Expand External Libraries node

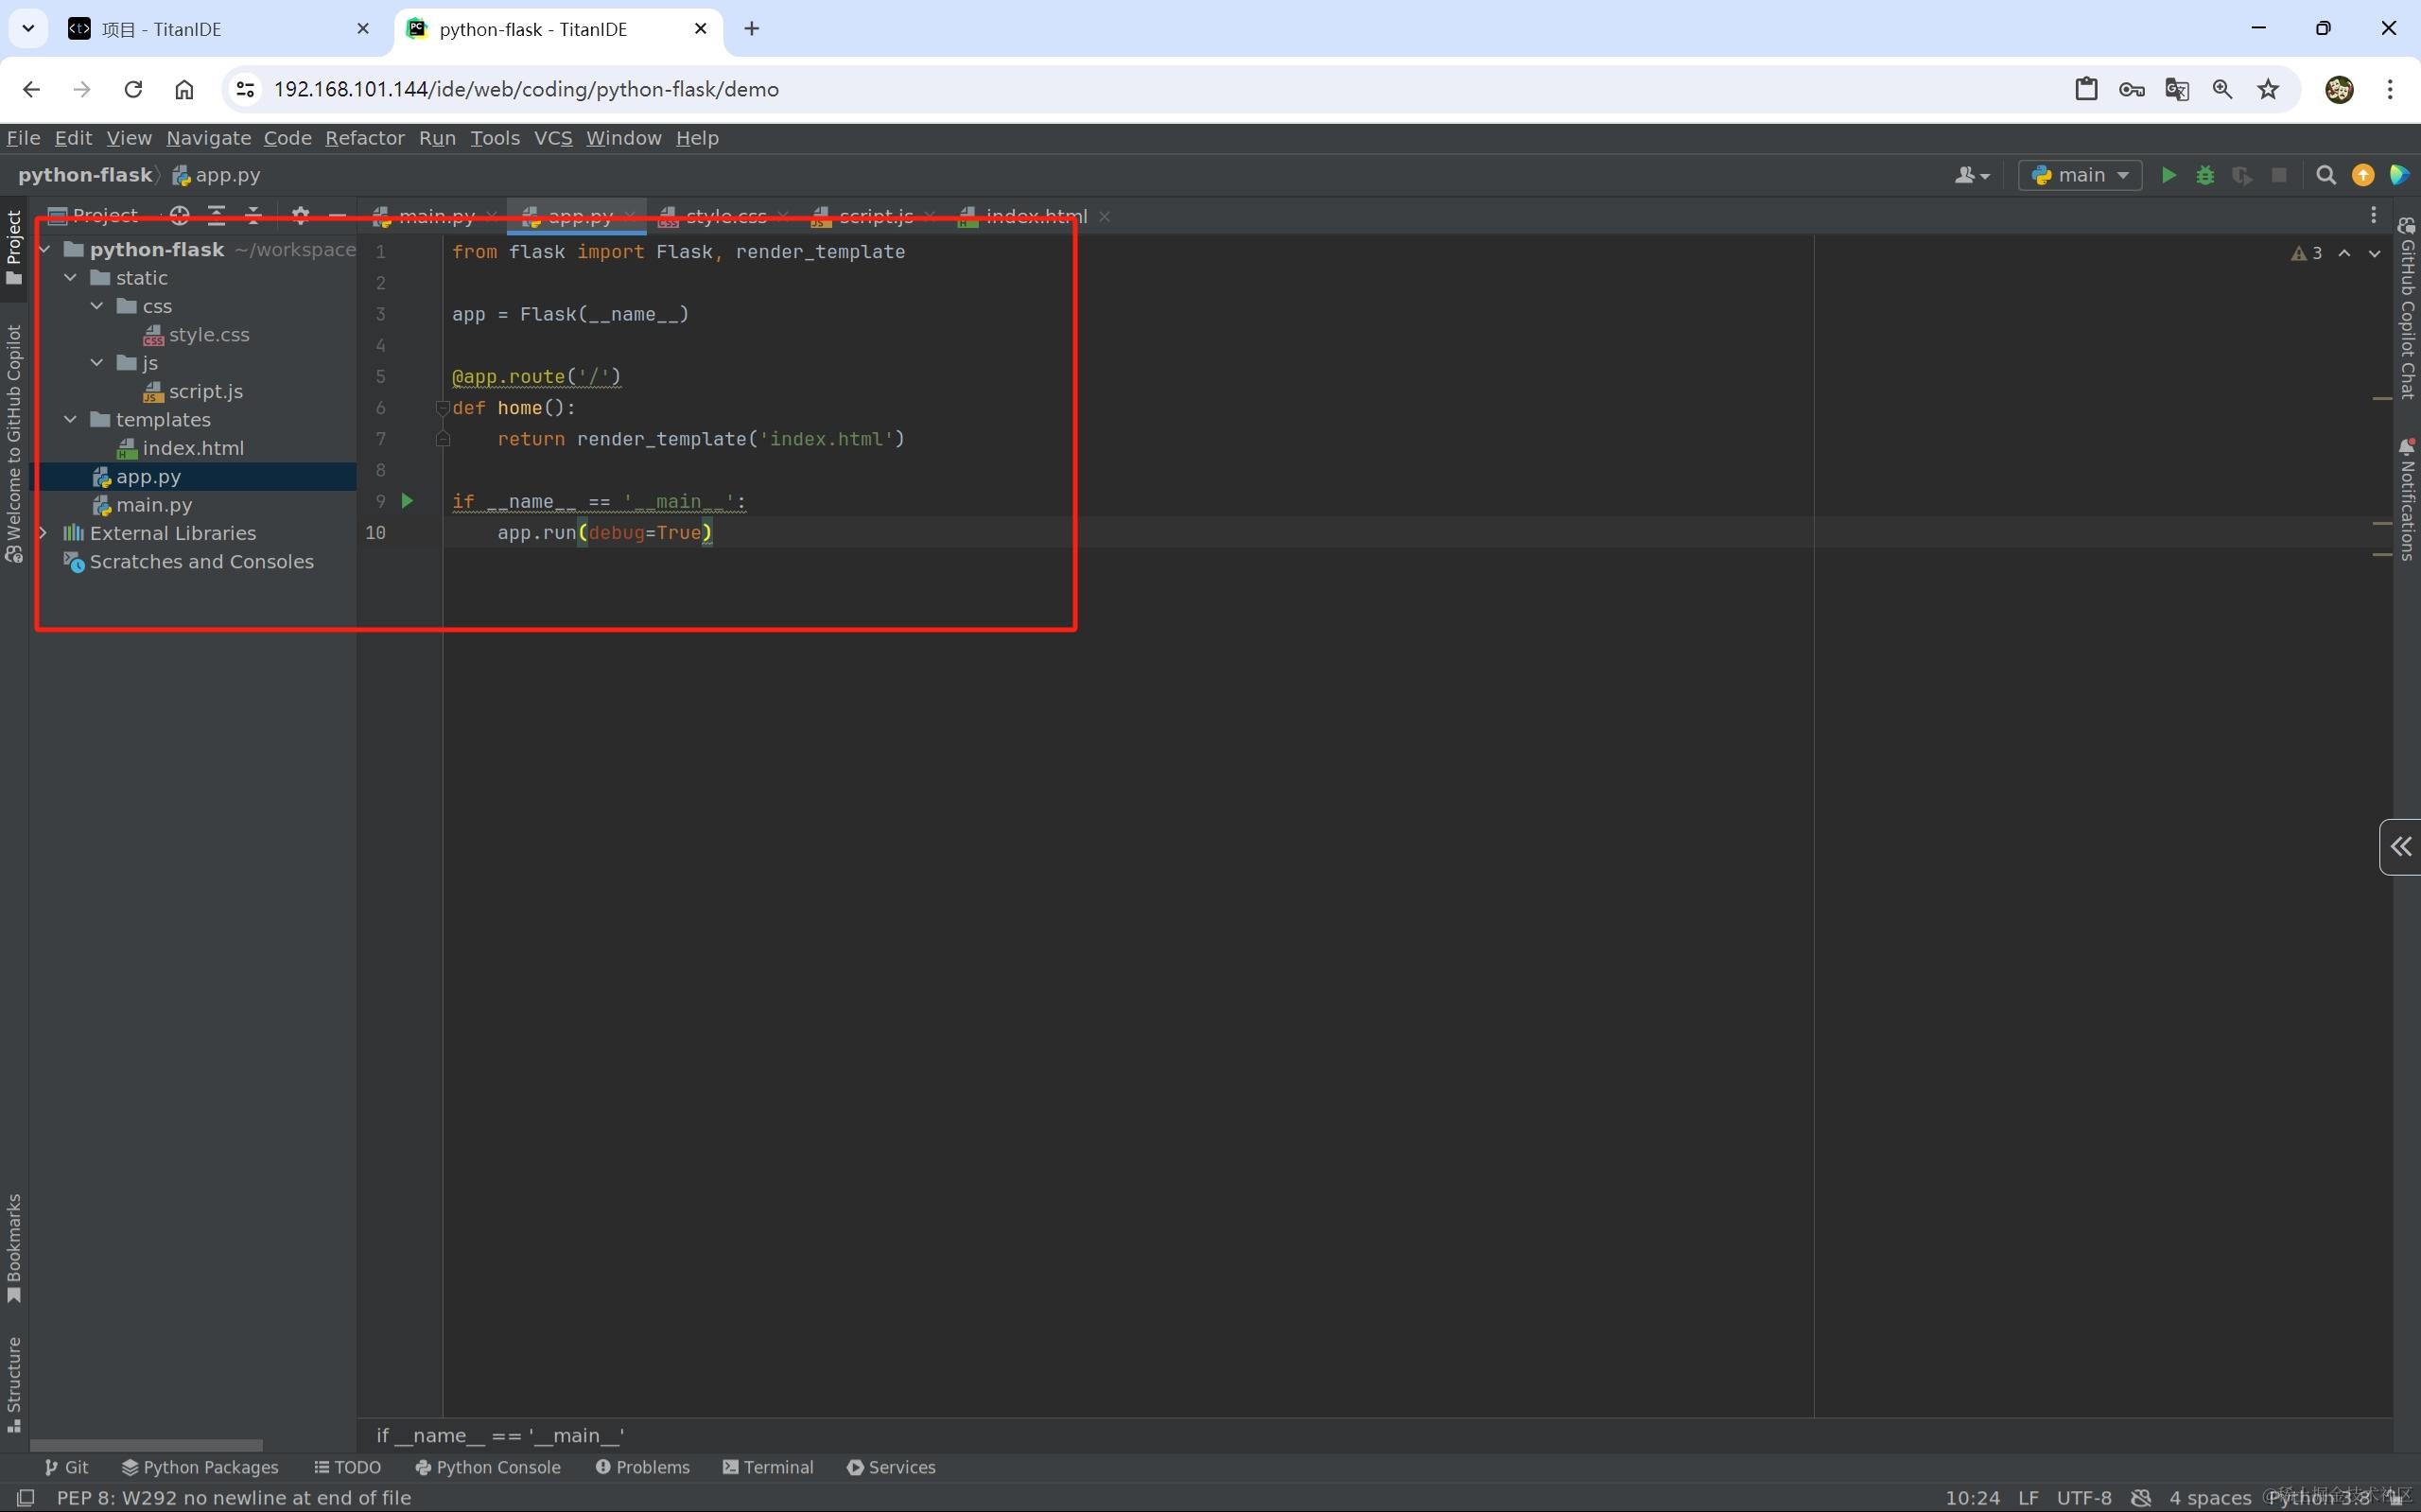coord(44,533)
